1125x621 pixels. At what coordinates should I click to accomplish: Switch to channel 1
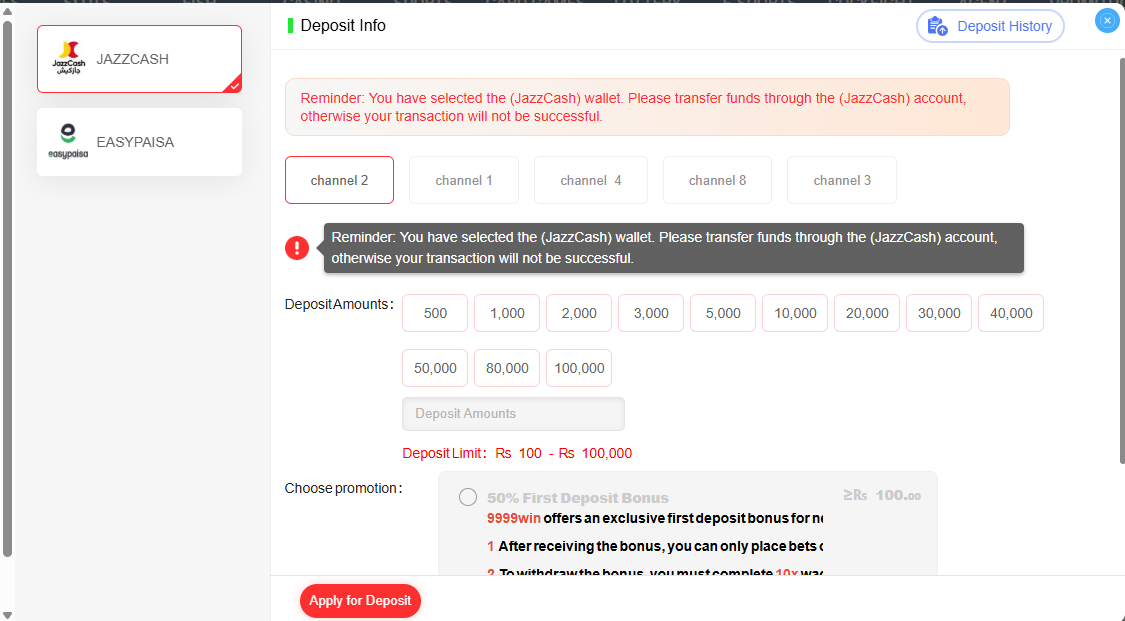pyautogui.click(x=463, y=180)
